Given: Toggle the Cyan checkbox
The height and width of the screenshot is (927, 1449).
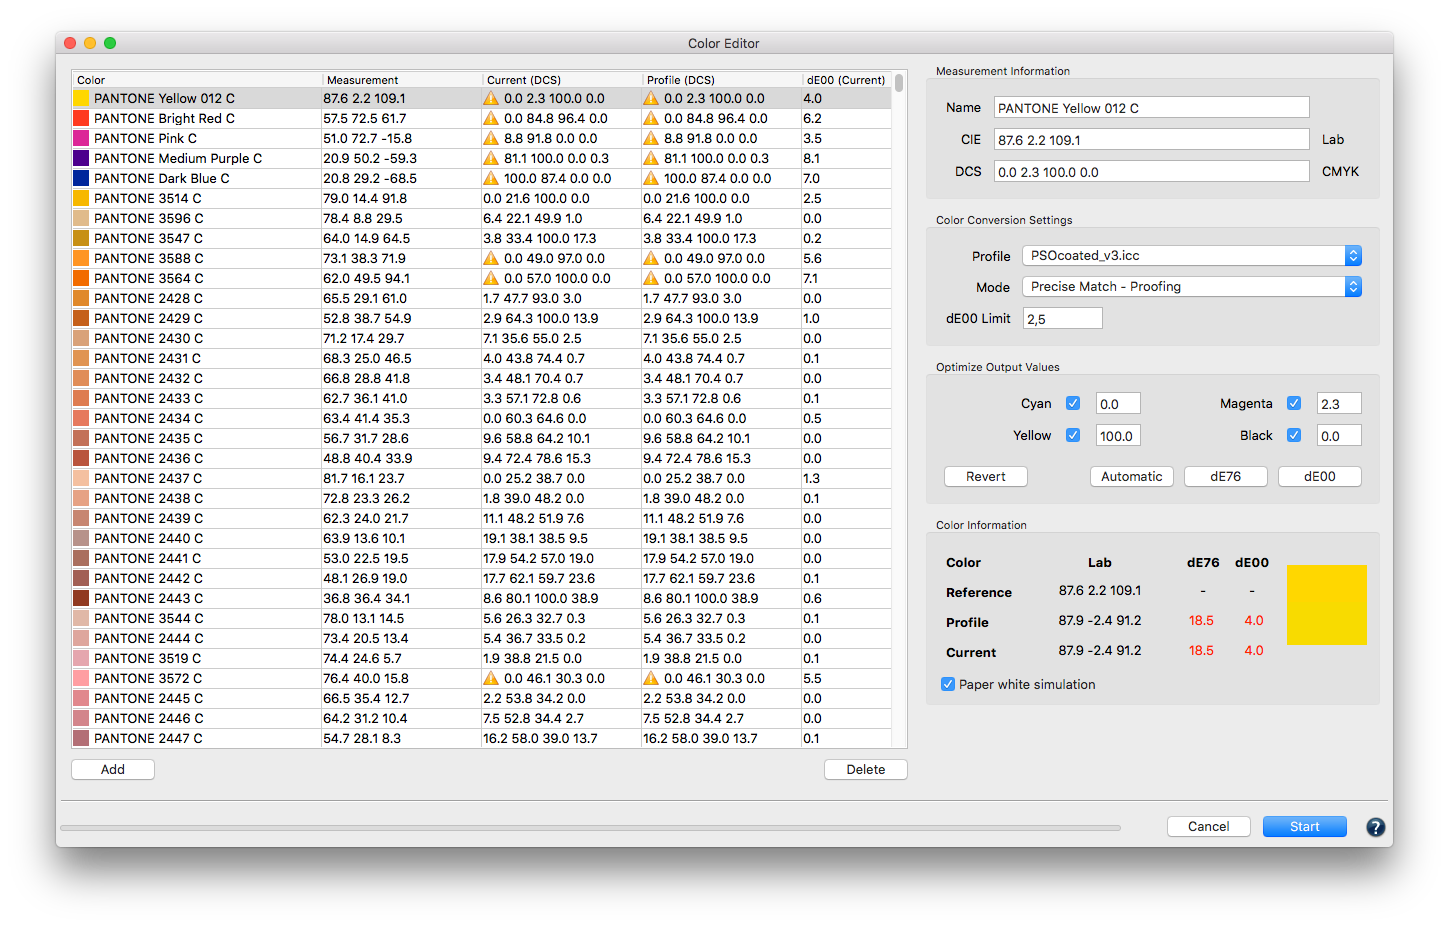Looking at the screenshot, I should pyautogui.click(x=1073, y=403).
